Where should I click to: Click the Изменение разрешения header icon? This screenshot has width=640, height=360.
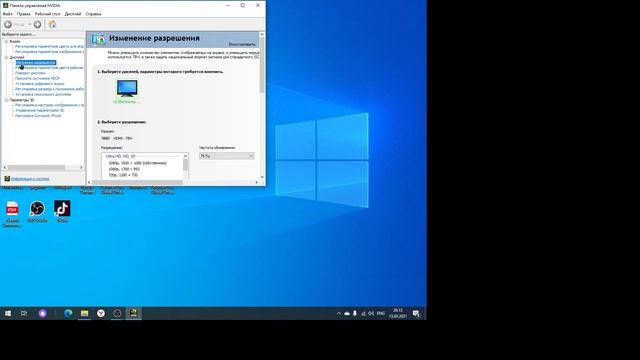tap(98, 40)
